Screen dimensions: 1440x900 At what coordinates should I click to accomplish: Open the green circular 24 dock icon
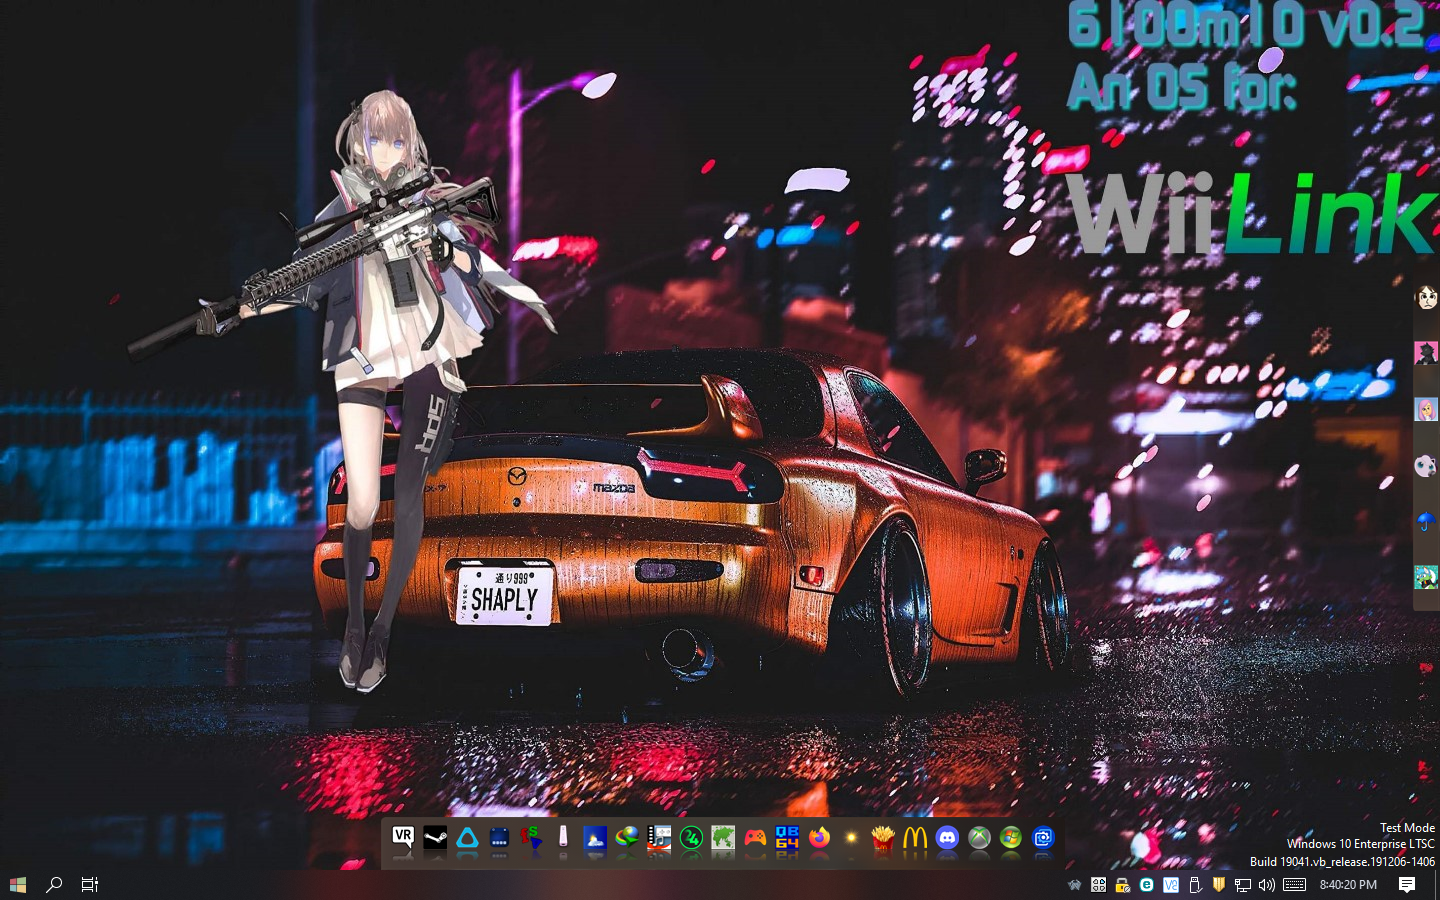pyautogui.click(x=691, y=838)
